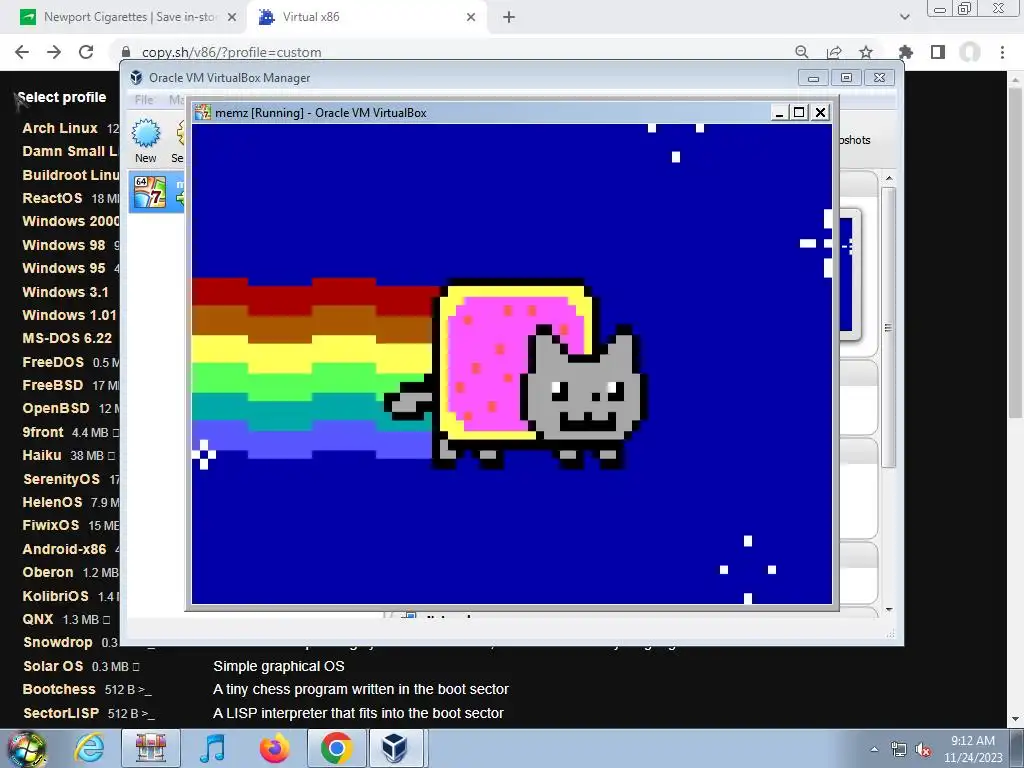
Task: Click the 'Simple graphical OS' description text
Action: coord(279,666)
